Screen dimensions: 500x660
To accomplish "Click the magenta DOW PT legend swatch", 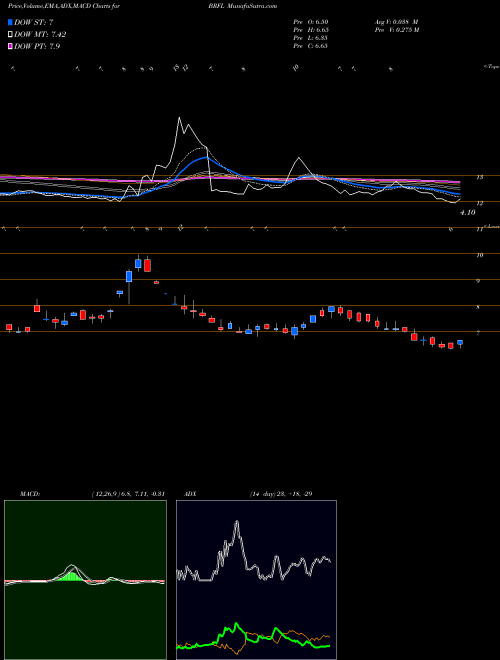I will coord(10,46).
